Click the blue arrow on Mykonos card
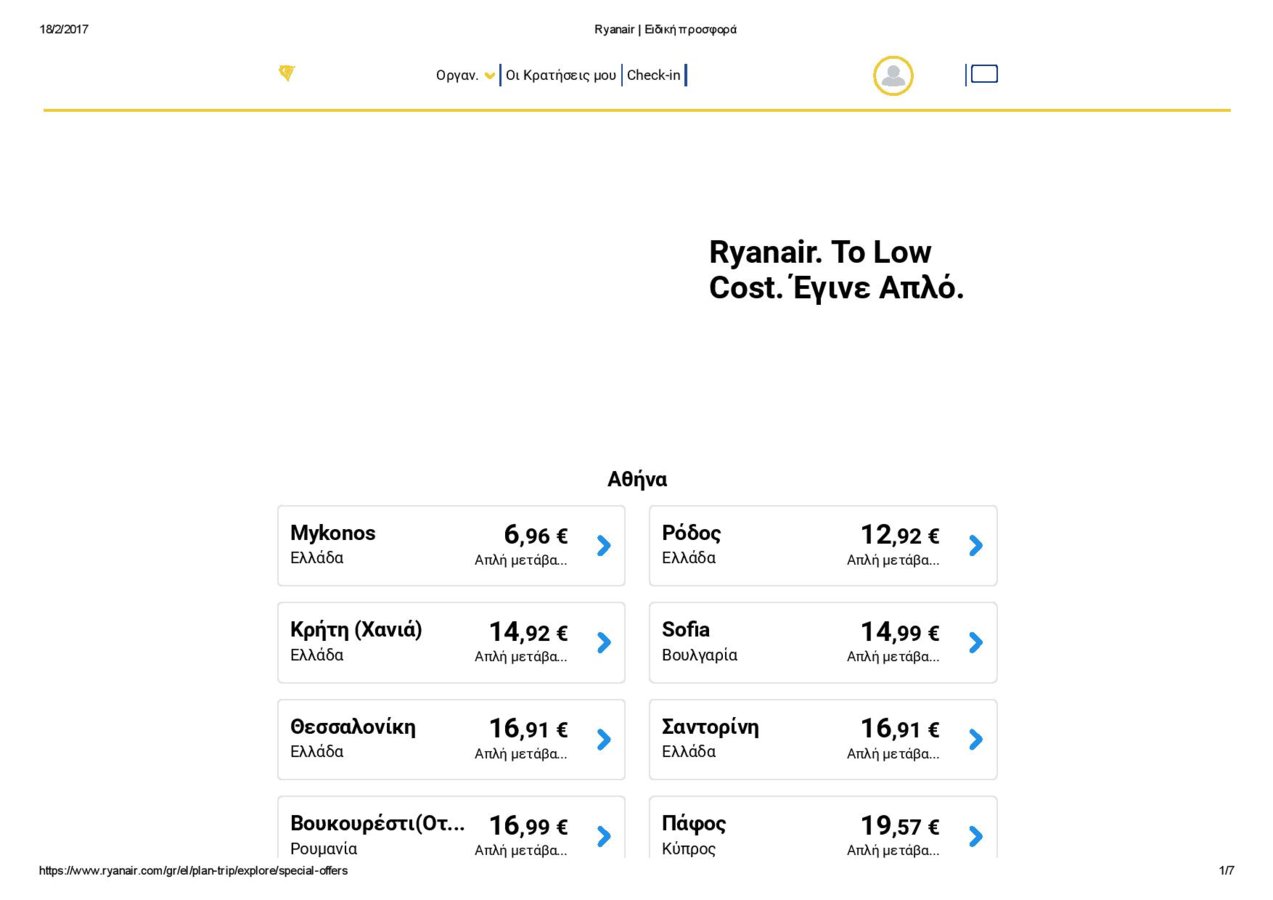The width and height of the screenshot is (1273, 900). [604, 545]
